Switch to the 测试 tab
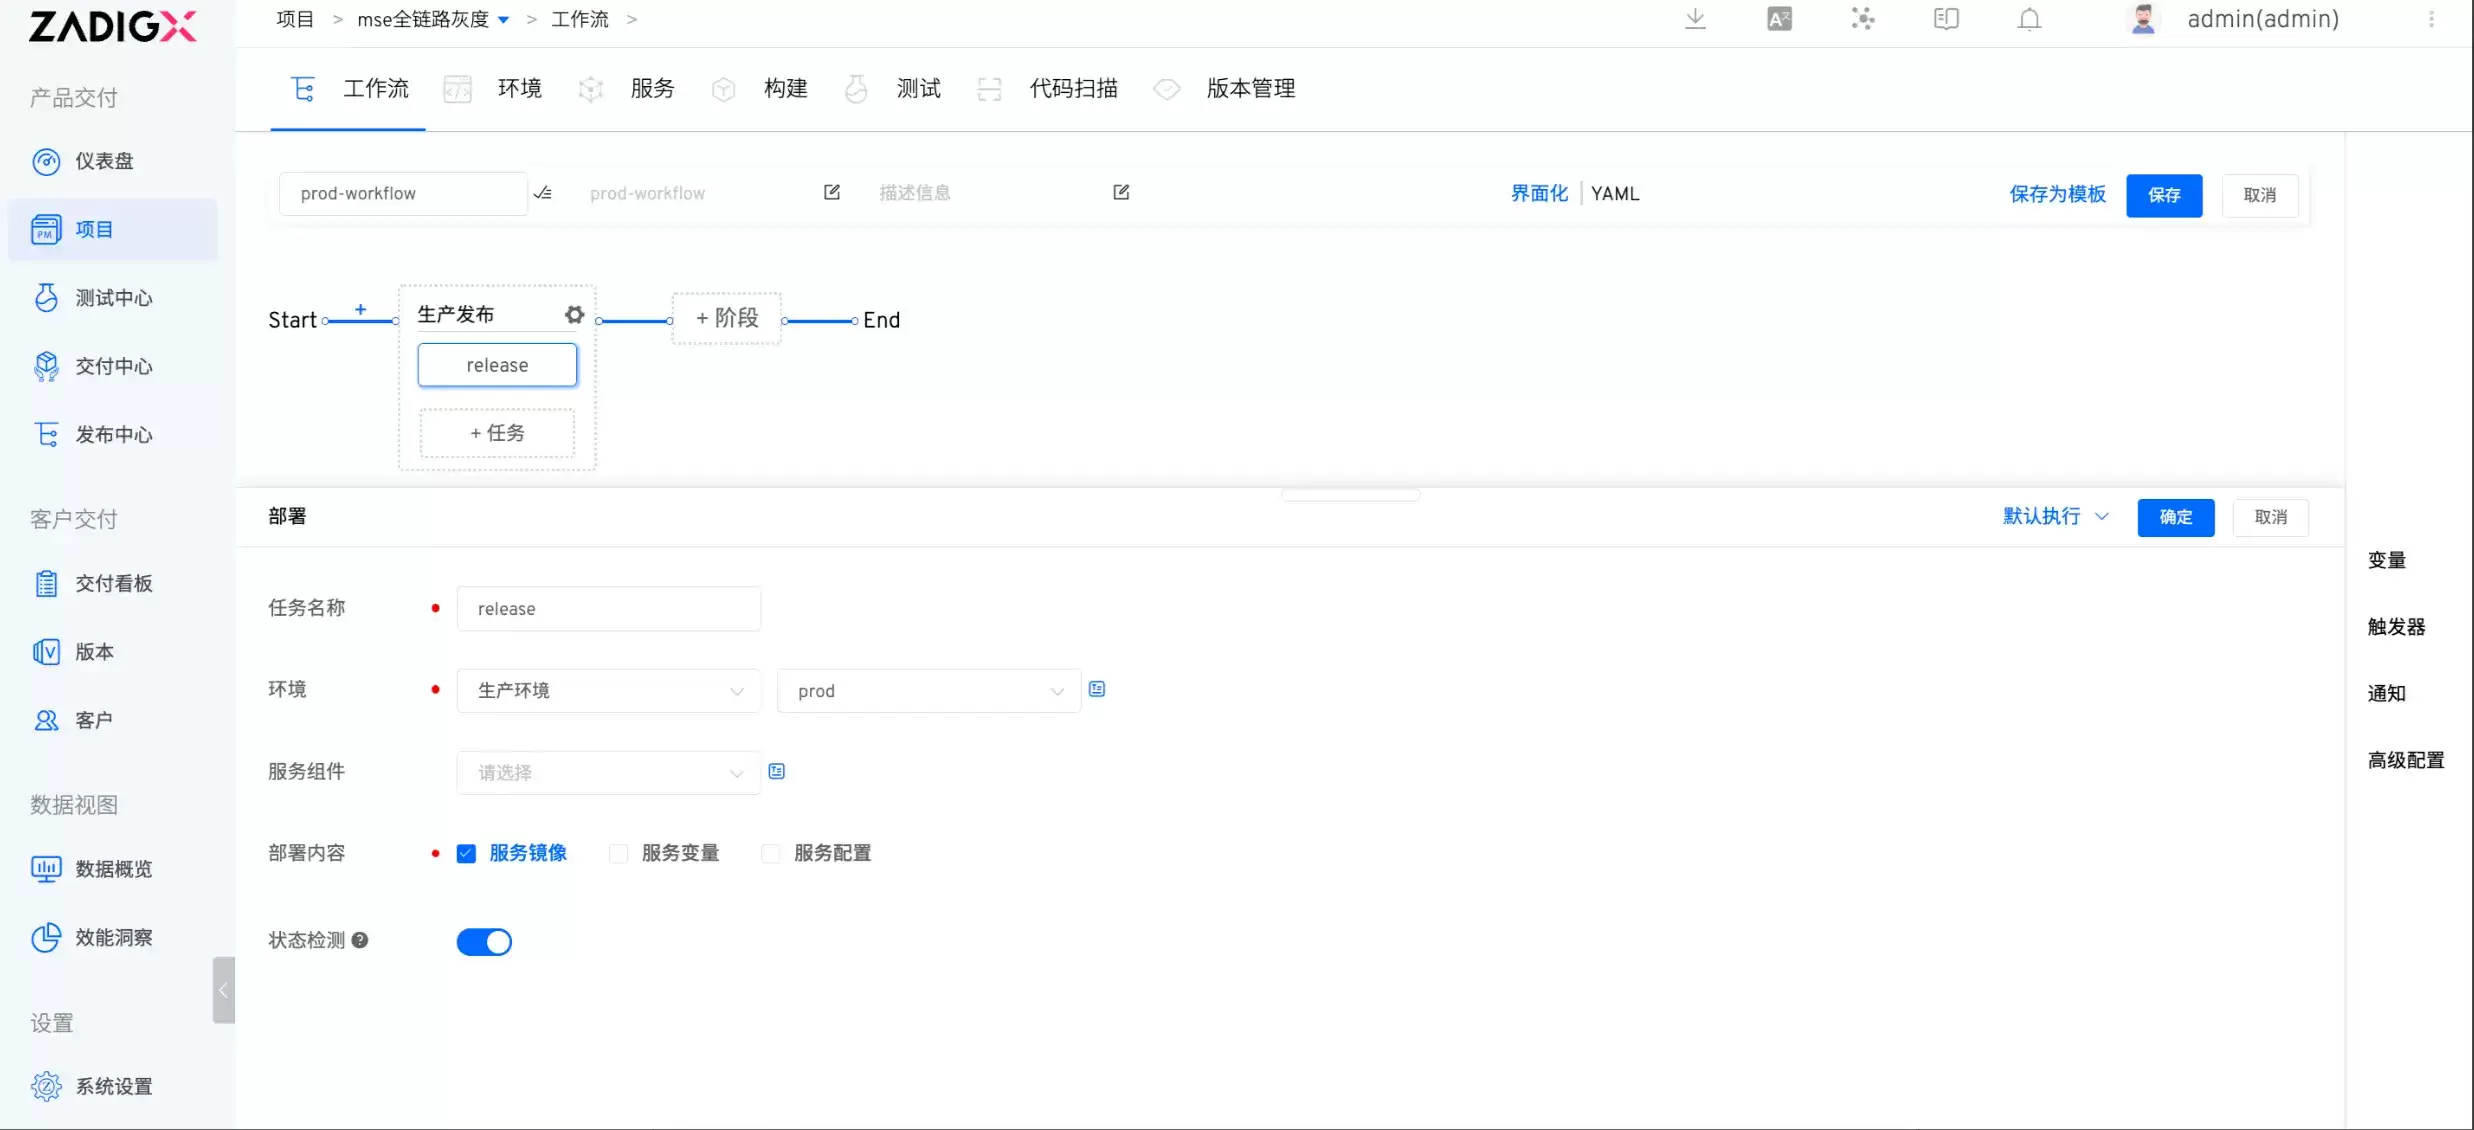Image resolution: width=2474 pixels, height=1130 pixels. click(892, 89)
